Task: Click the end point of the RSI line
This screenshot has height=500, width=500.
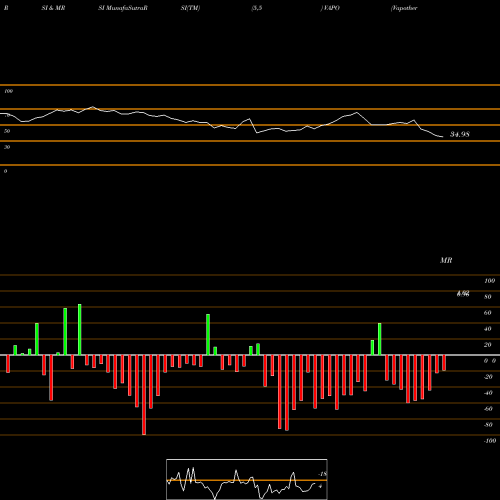Action: tap(443, 137)
